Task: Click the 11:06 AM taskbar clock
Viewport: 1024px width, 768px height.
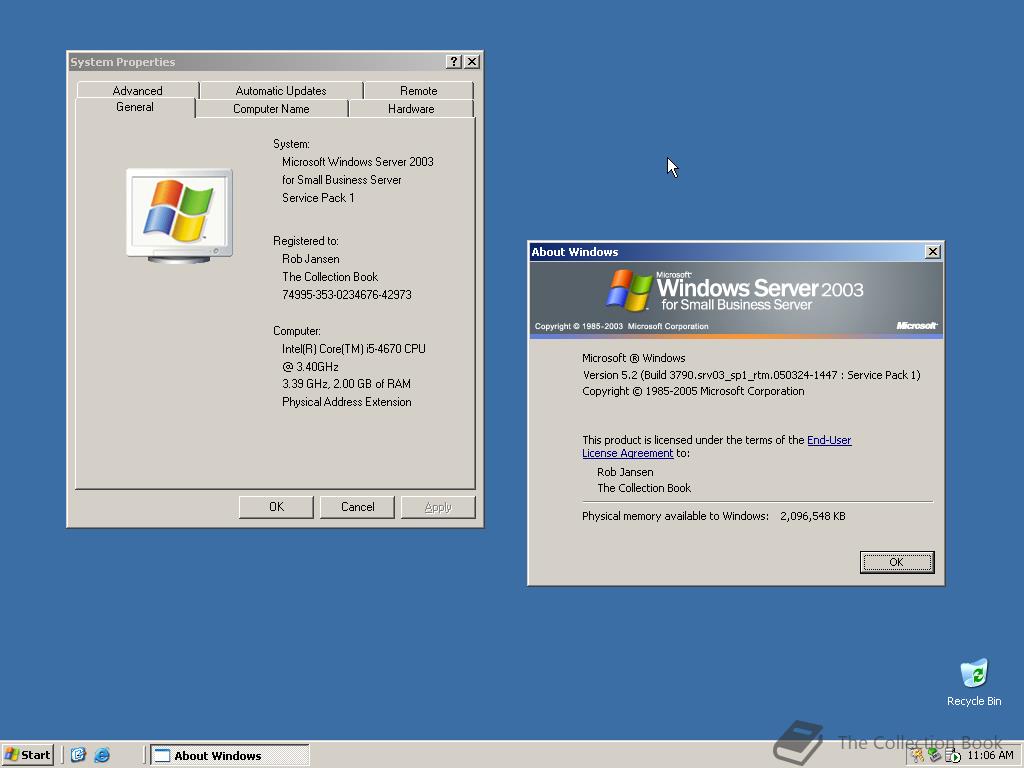Action: [x=990, y=756]
